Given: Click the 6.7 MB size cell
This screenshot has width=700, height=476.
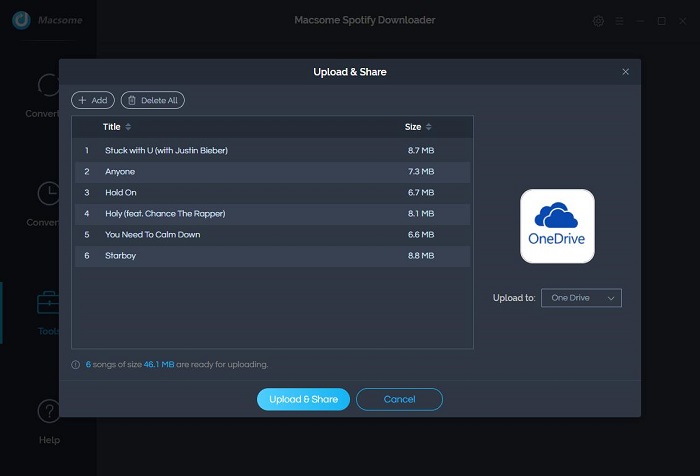Looking at the screenshot, I should [421, 192].
